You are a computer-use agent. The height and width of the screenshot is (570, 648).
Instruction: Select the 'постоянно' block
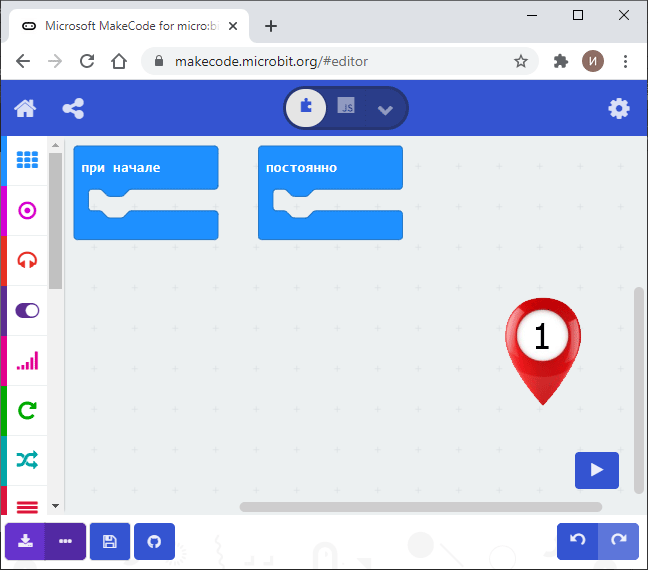(330, 167)
